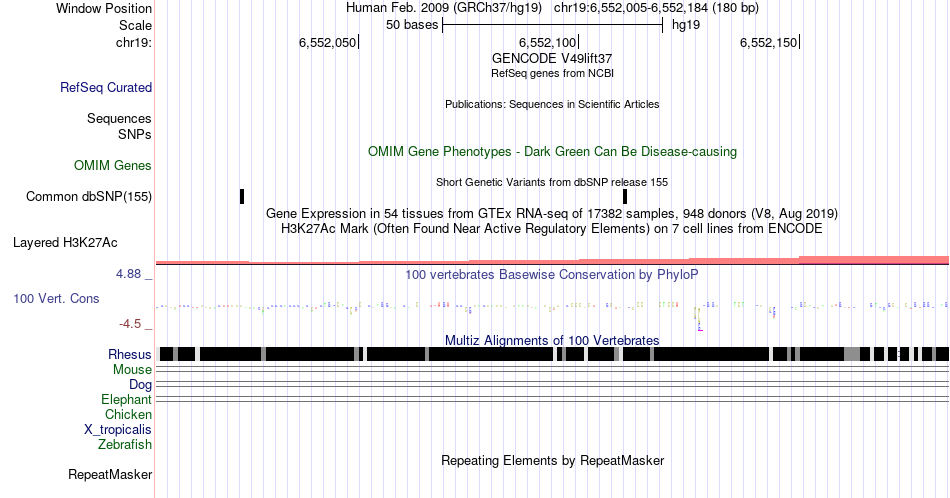This screenshot has width=950, height=498.
Task: Click the RepeatMasker track label
Action: coord(110,474)
